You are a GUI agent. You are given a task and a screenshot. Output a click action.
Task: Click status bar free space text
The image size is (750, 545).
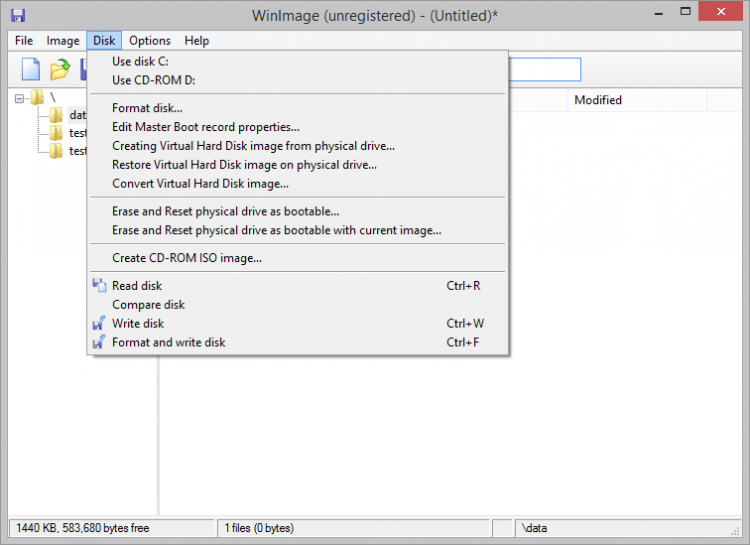point(83,528)
